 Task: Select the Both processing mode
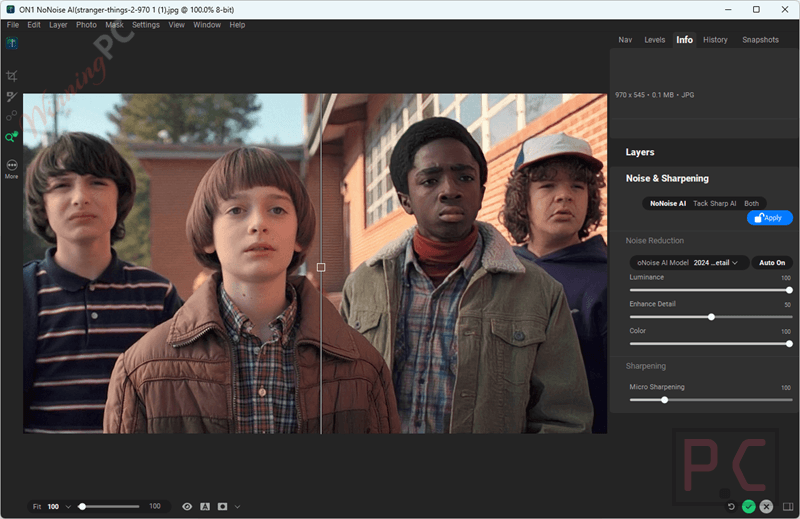pyautogui.click(x=751, y=203)
